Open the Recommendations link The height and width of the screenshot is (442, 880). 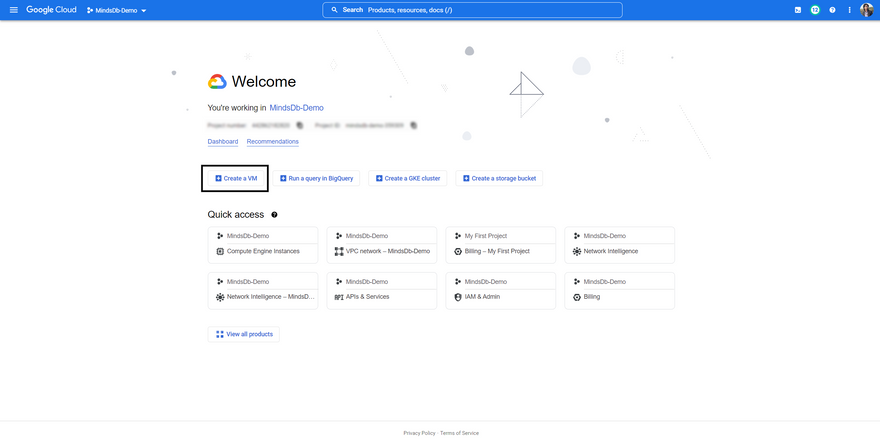273,142
